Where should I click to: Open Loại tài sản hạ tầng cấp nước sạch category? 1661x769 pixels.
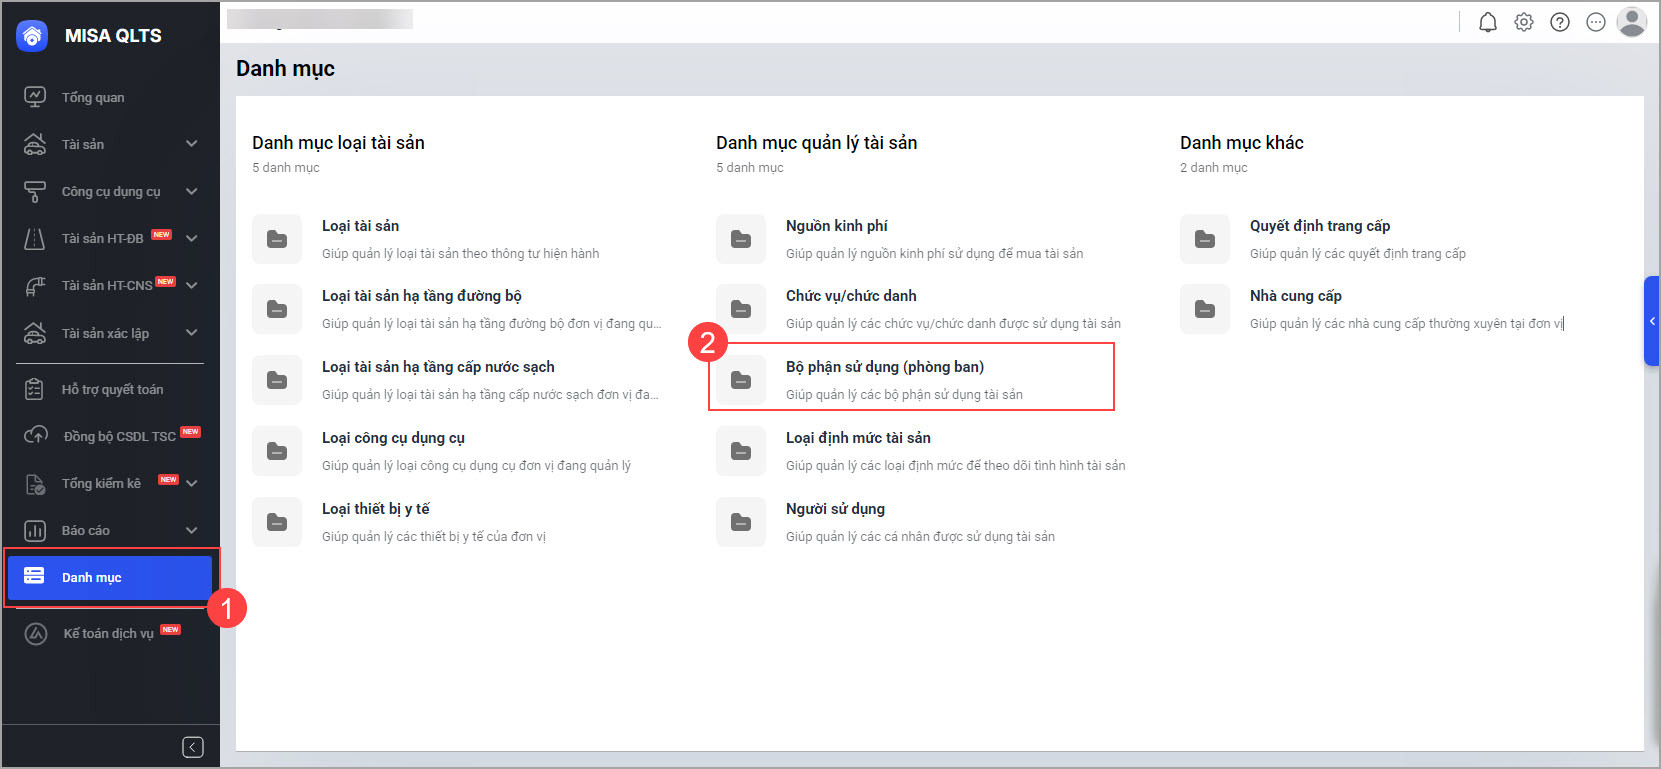click(x=438, y=367)
